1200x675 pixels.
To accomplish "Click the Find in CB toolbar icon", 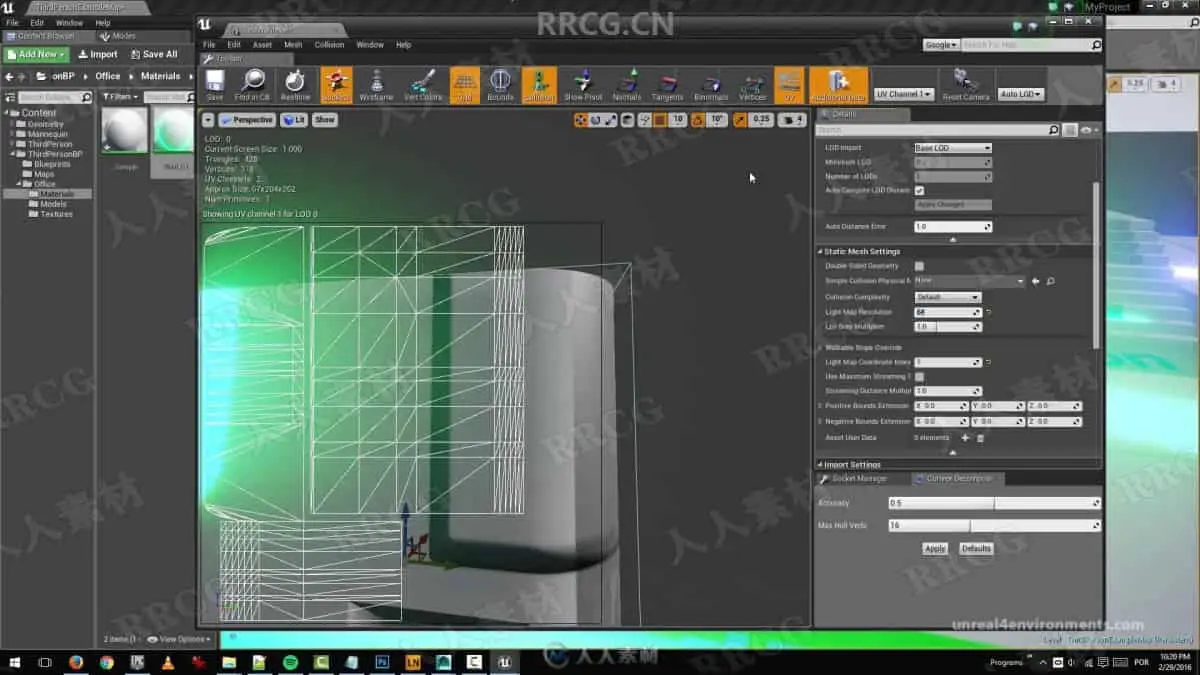I will 252,84.
